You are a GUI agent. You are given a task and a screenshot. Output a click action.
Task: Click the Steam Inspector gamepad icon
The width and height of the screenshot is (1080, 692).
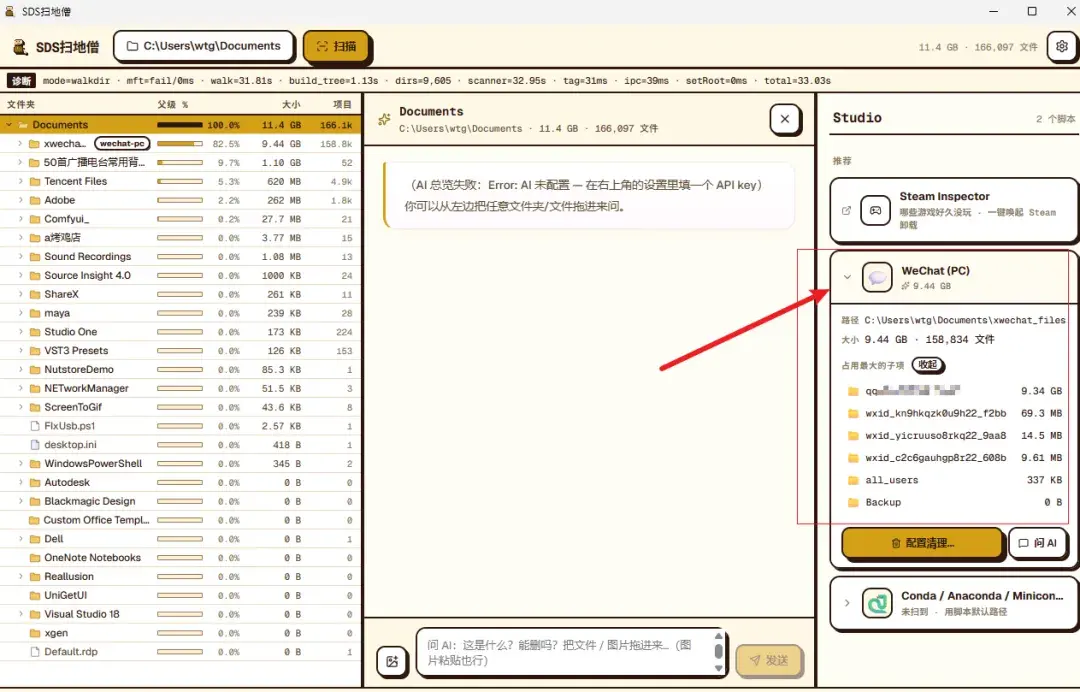(x=875, y=211)
